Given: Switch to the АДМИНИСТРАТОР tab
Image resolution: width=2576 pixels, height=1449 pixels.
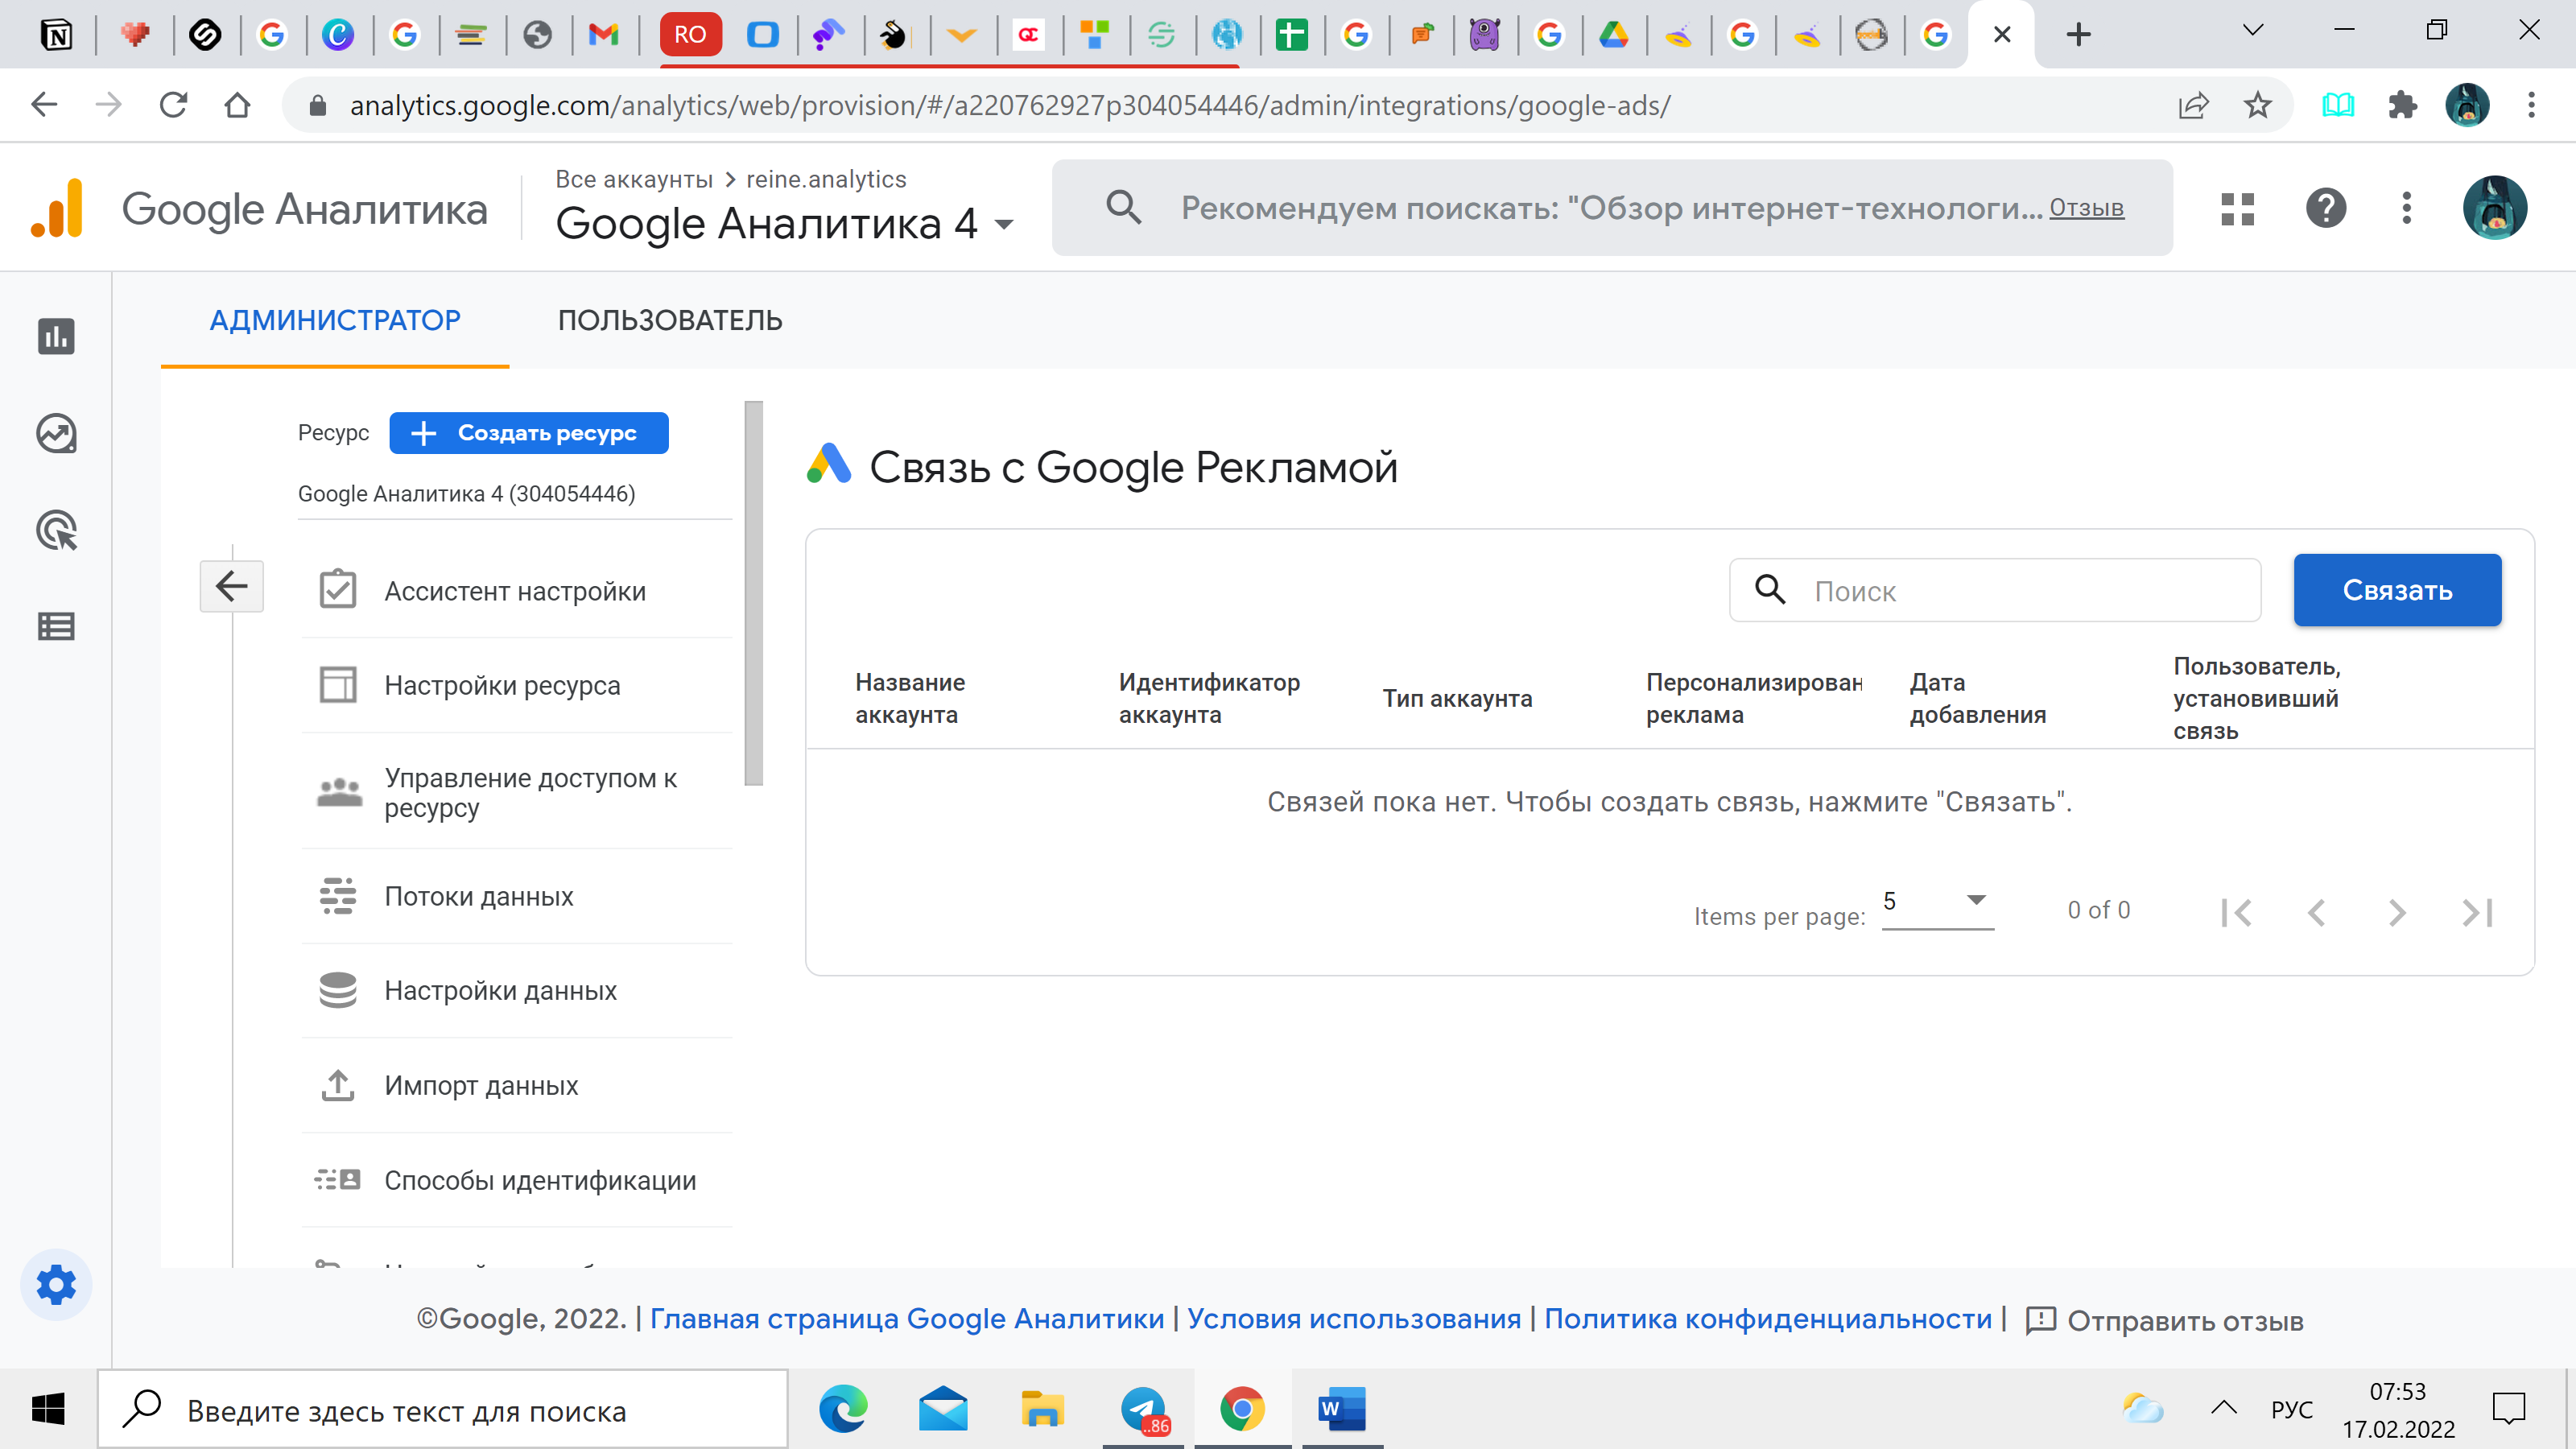Looking at the screenshot, I should (335, 320).
